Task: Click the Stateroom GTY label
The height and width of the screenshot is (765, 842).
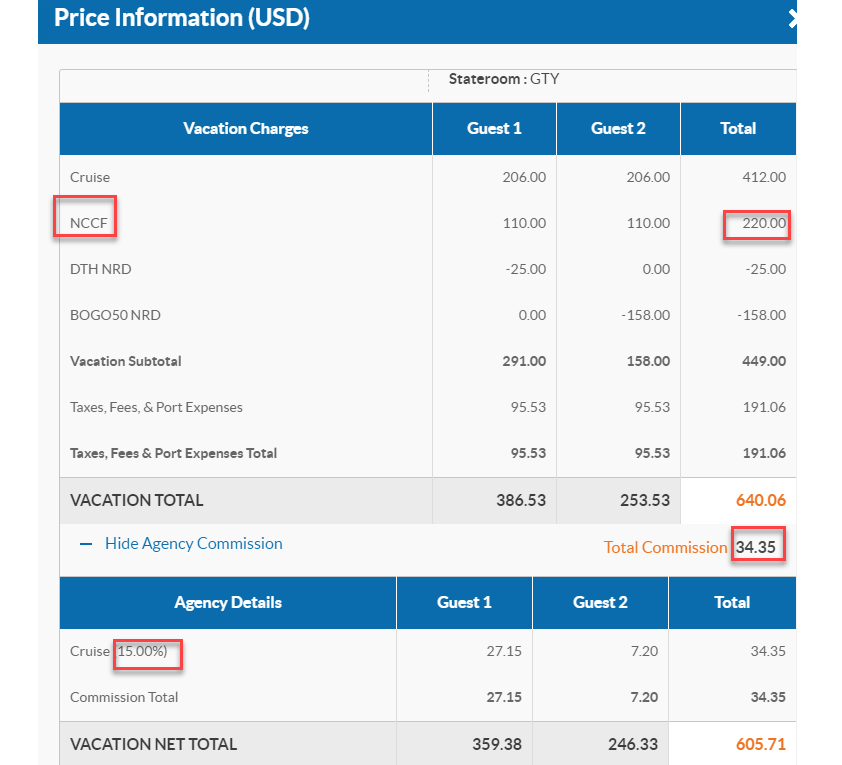Action: click(503, 79)
